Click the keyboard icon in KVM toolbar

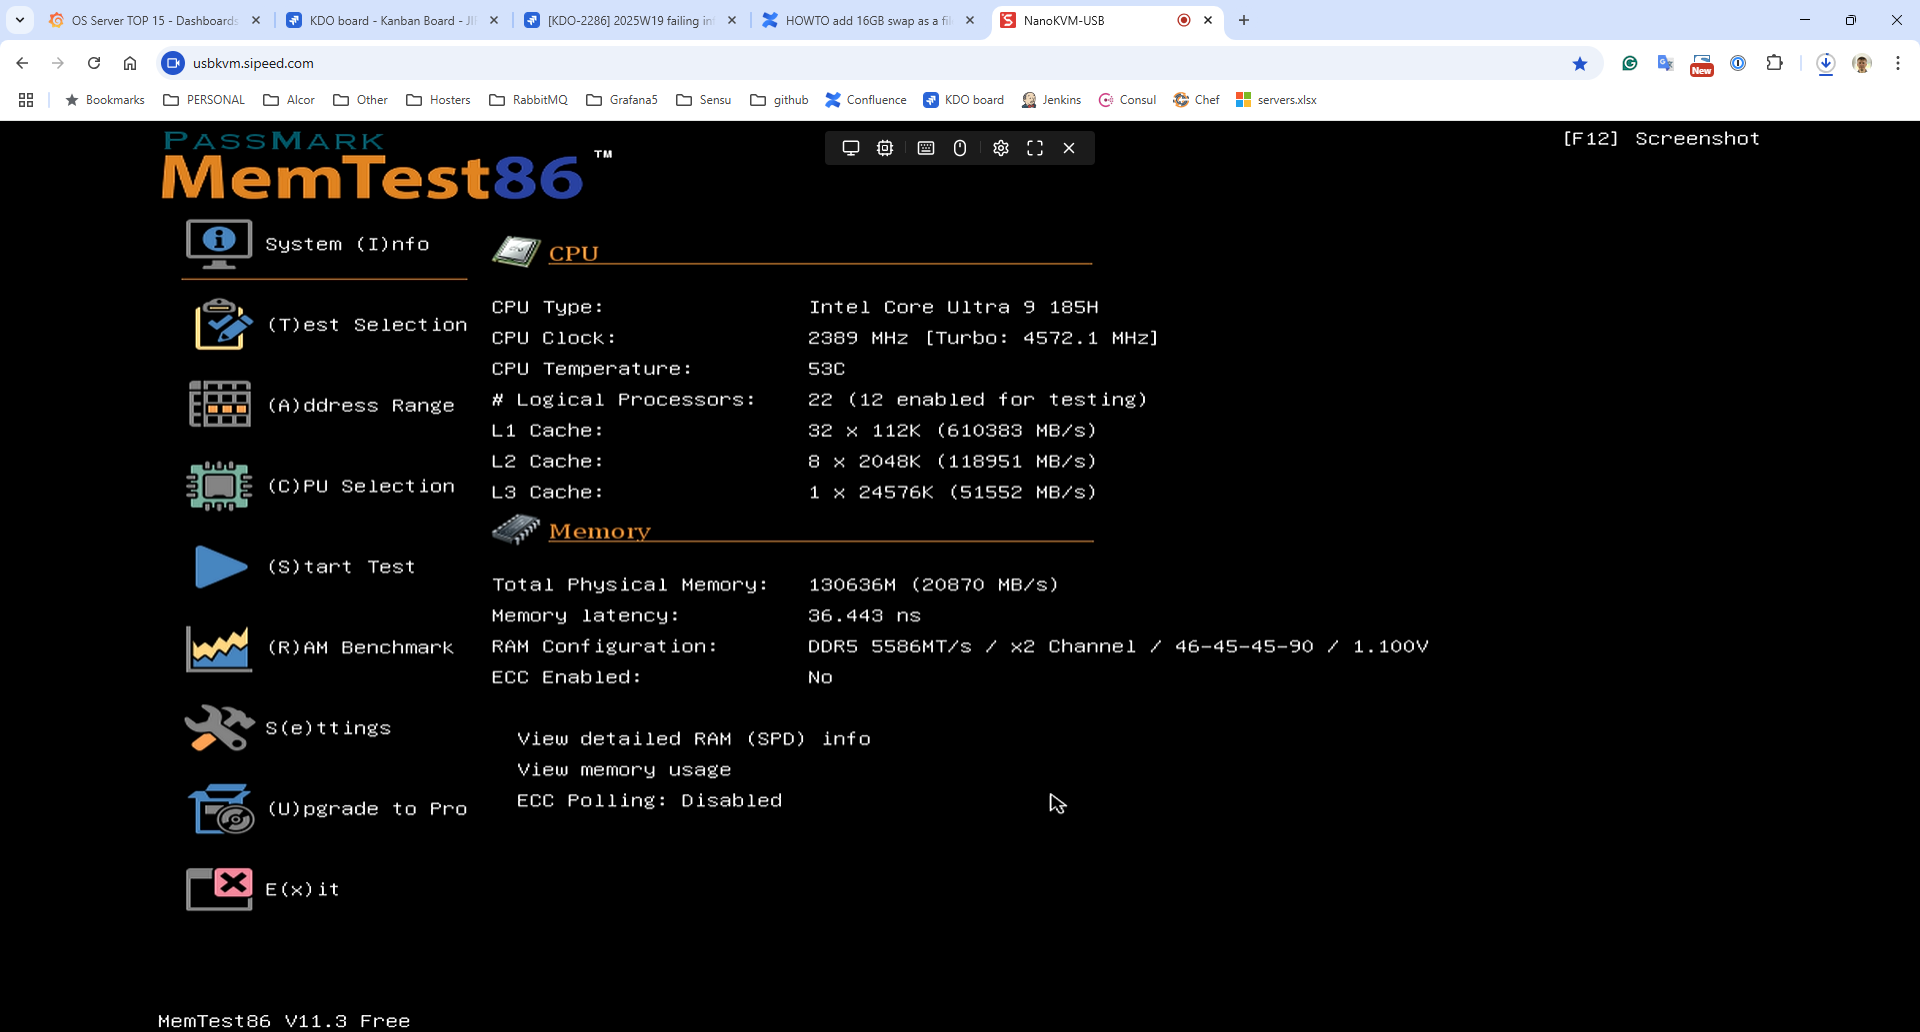(x=926, y=148)
